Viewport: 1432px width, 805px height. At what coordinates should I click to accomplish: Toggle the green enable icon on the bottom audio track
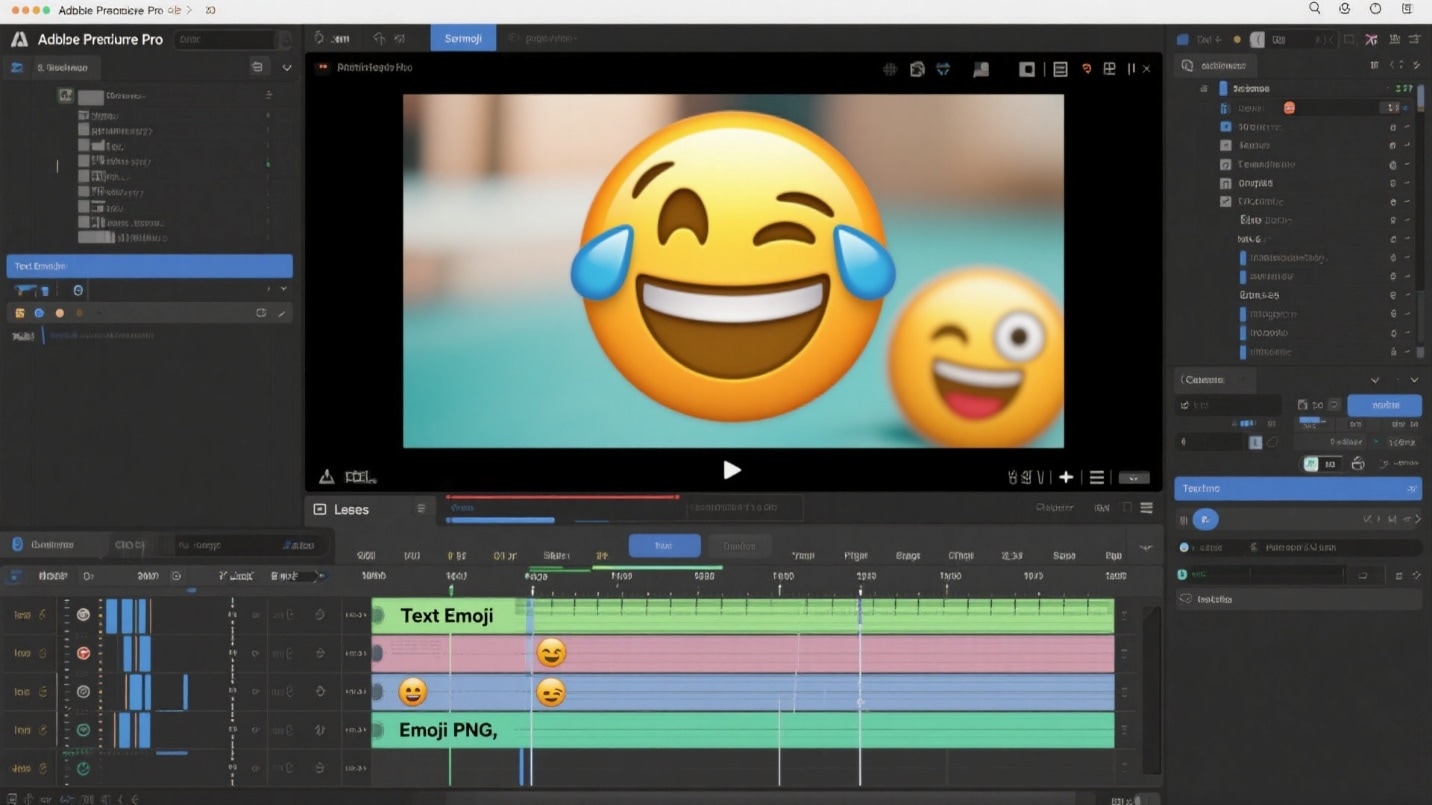83,768
